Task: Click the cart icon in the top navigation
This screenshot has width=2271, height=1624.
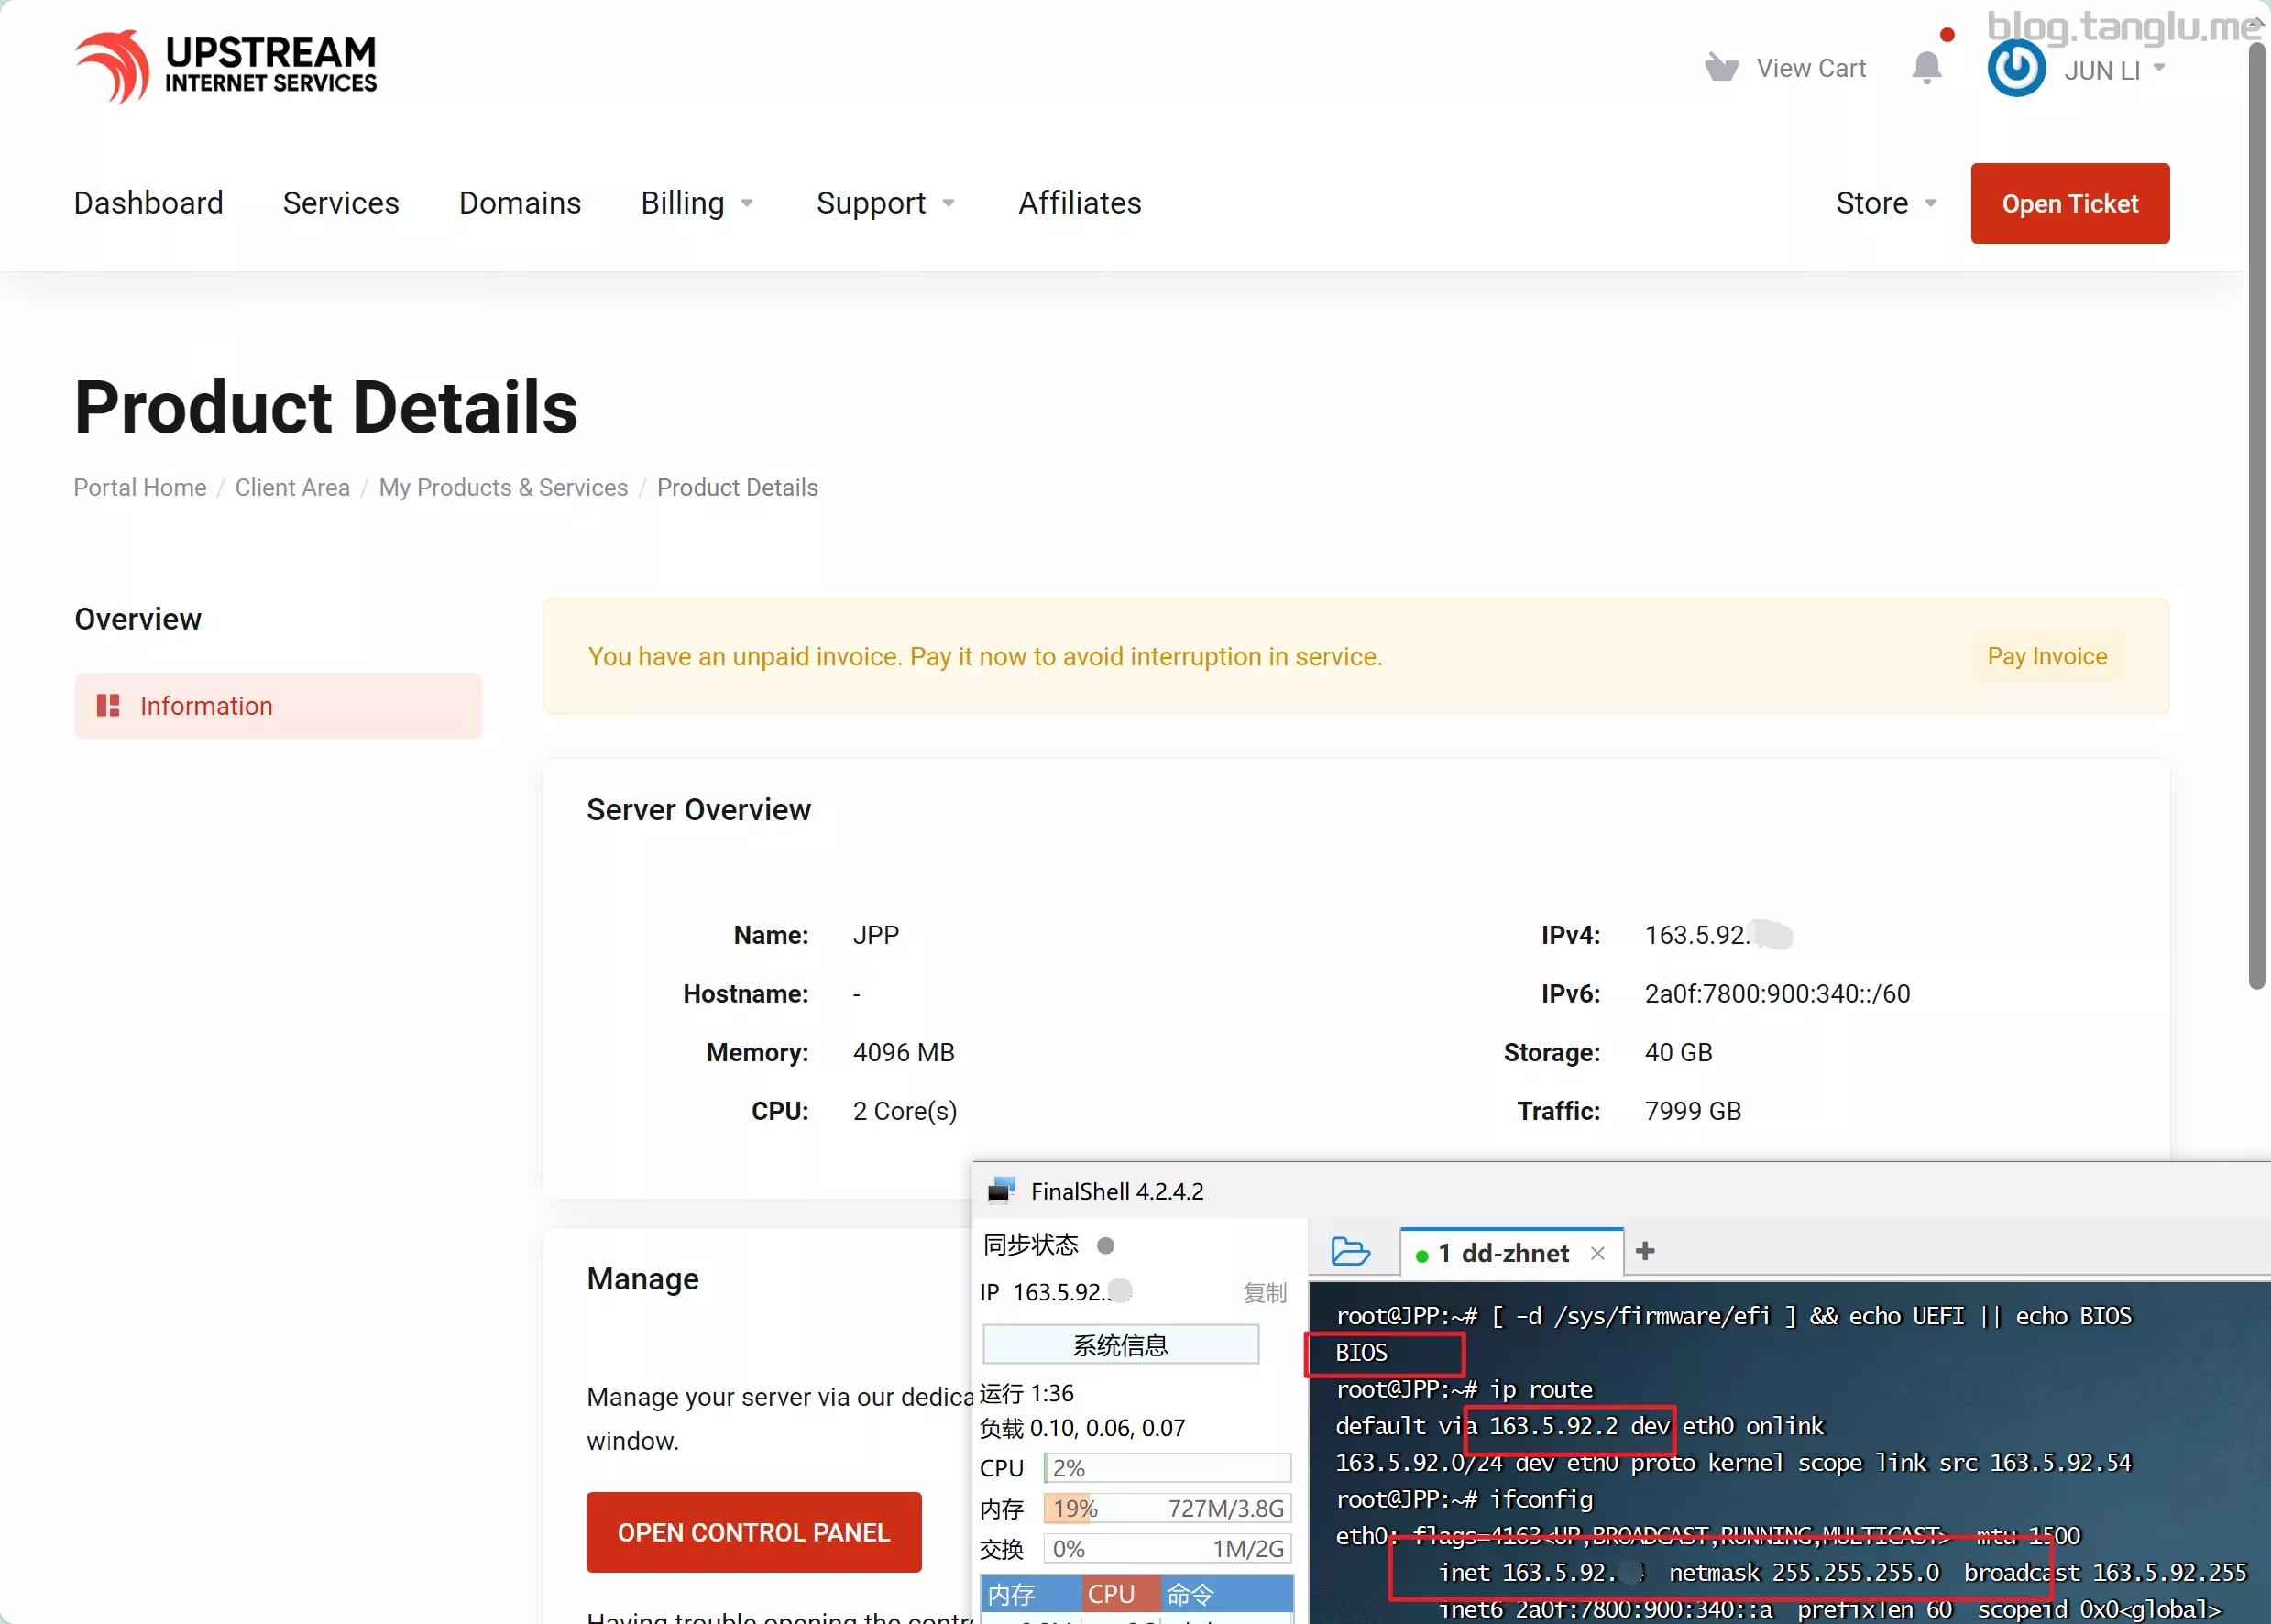Action: click(1719, 69)
